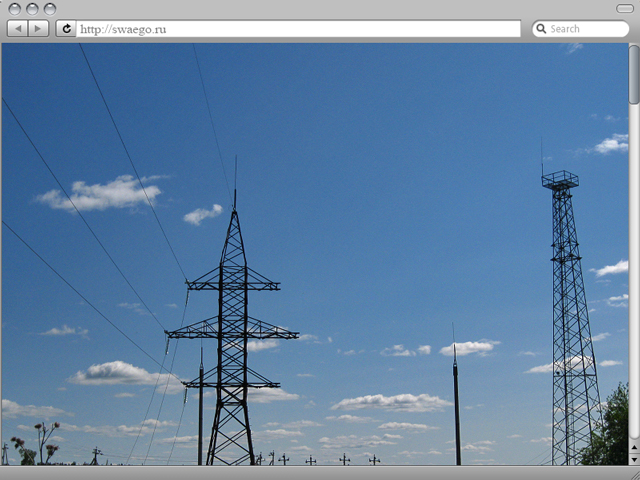The width and height of the screenshot is (640, 480).
Task: Go back with the left arrow button
Action: point(18,29)
